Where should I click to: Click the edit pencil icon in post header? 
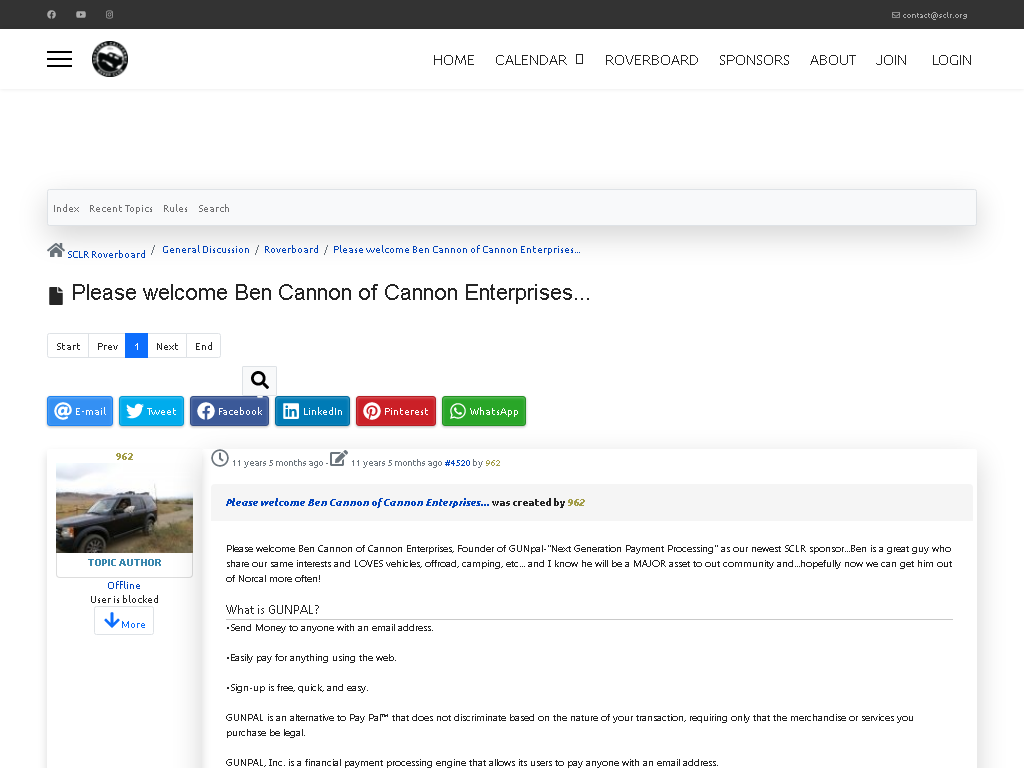click(338, 458)
